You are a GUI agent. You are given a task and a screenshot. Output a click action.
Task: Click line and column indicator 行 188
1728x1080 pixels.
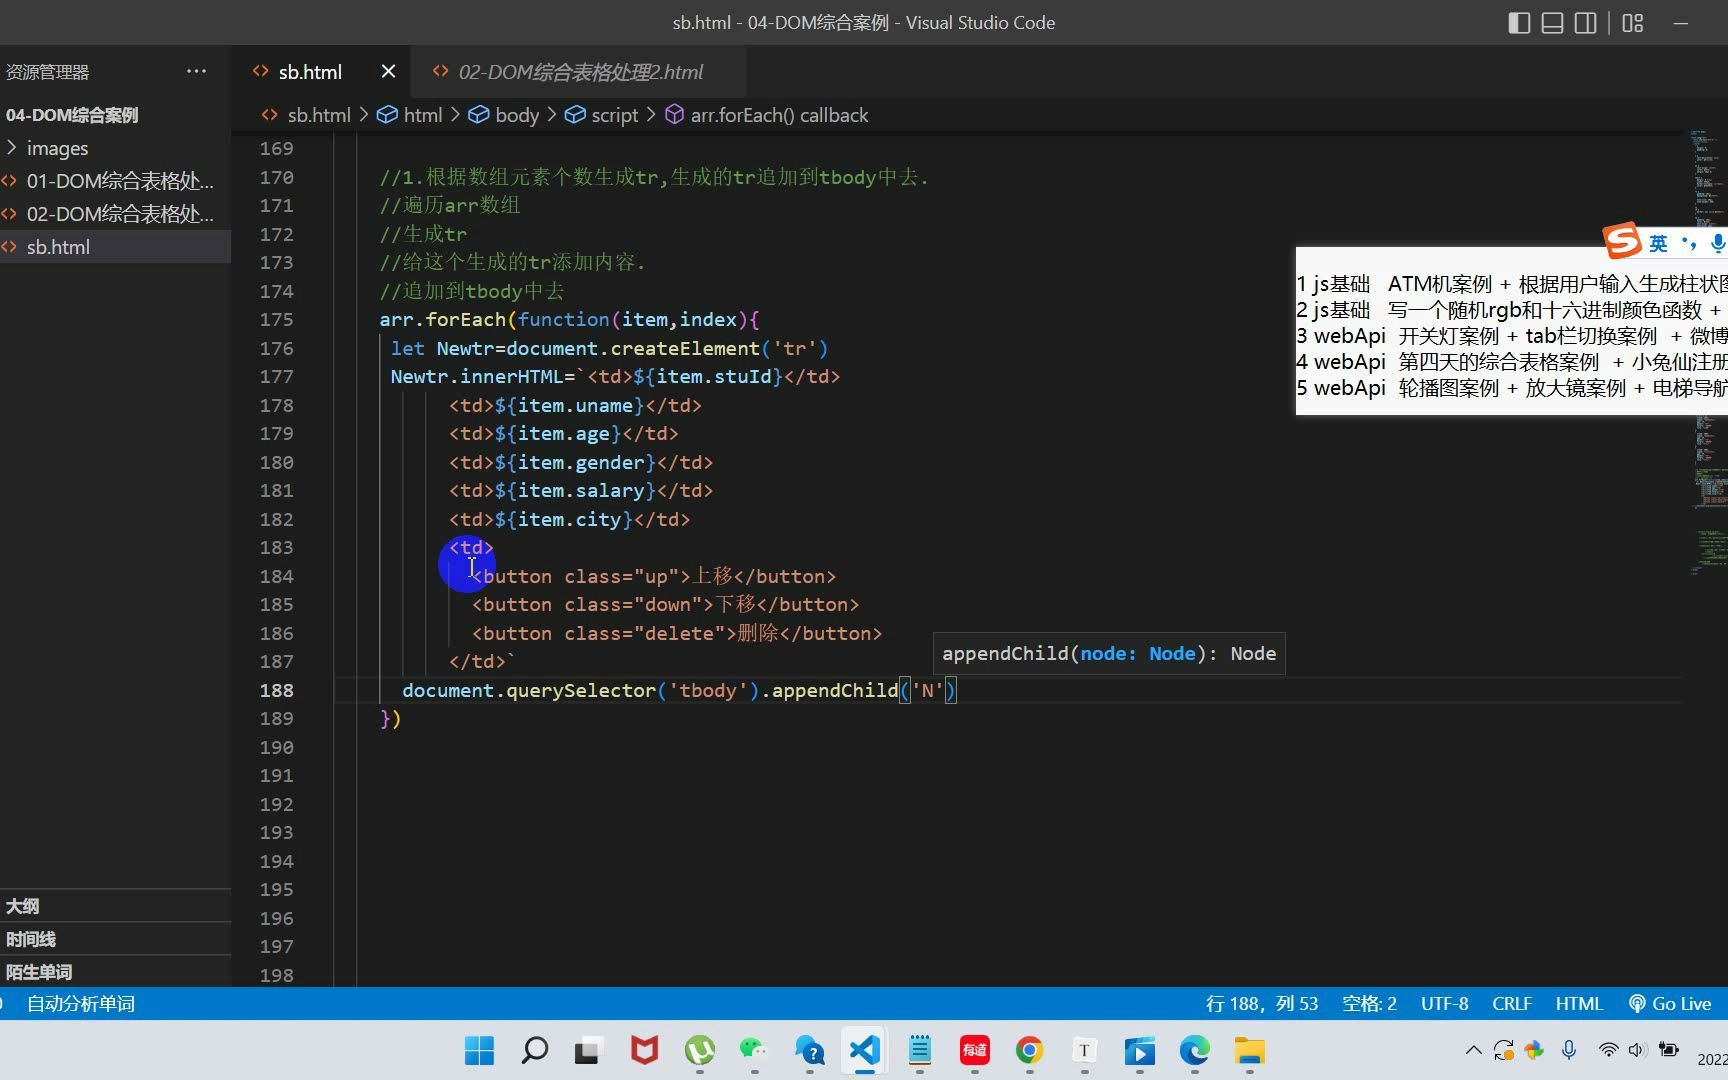[x=1262, y=1004]
